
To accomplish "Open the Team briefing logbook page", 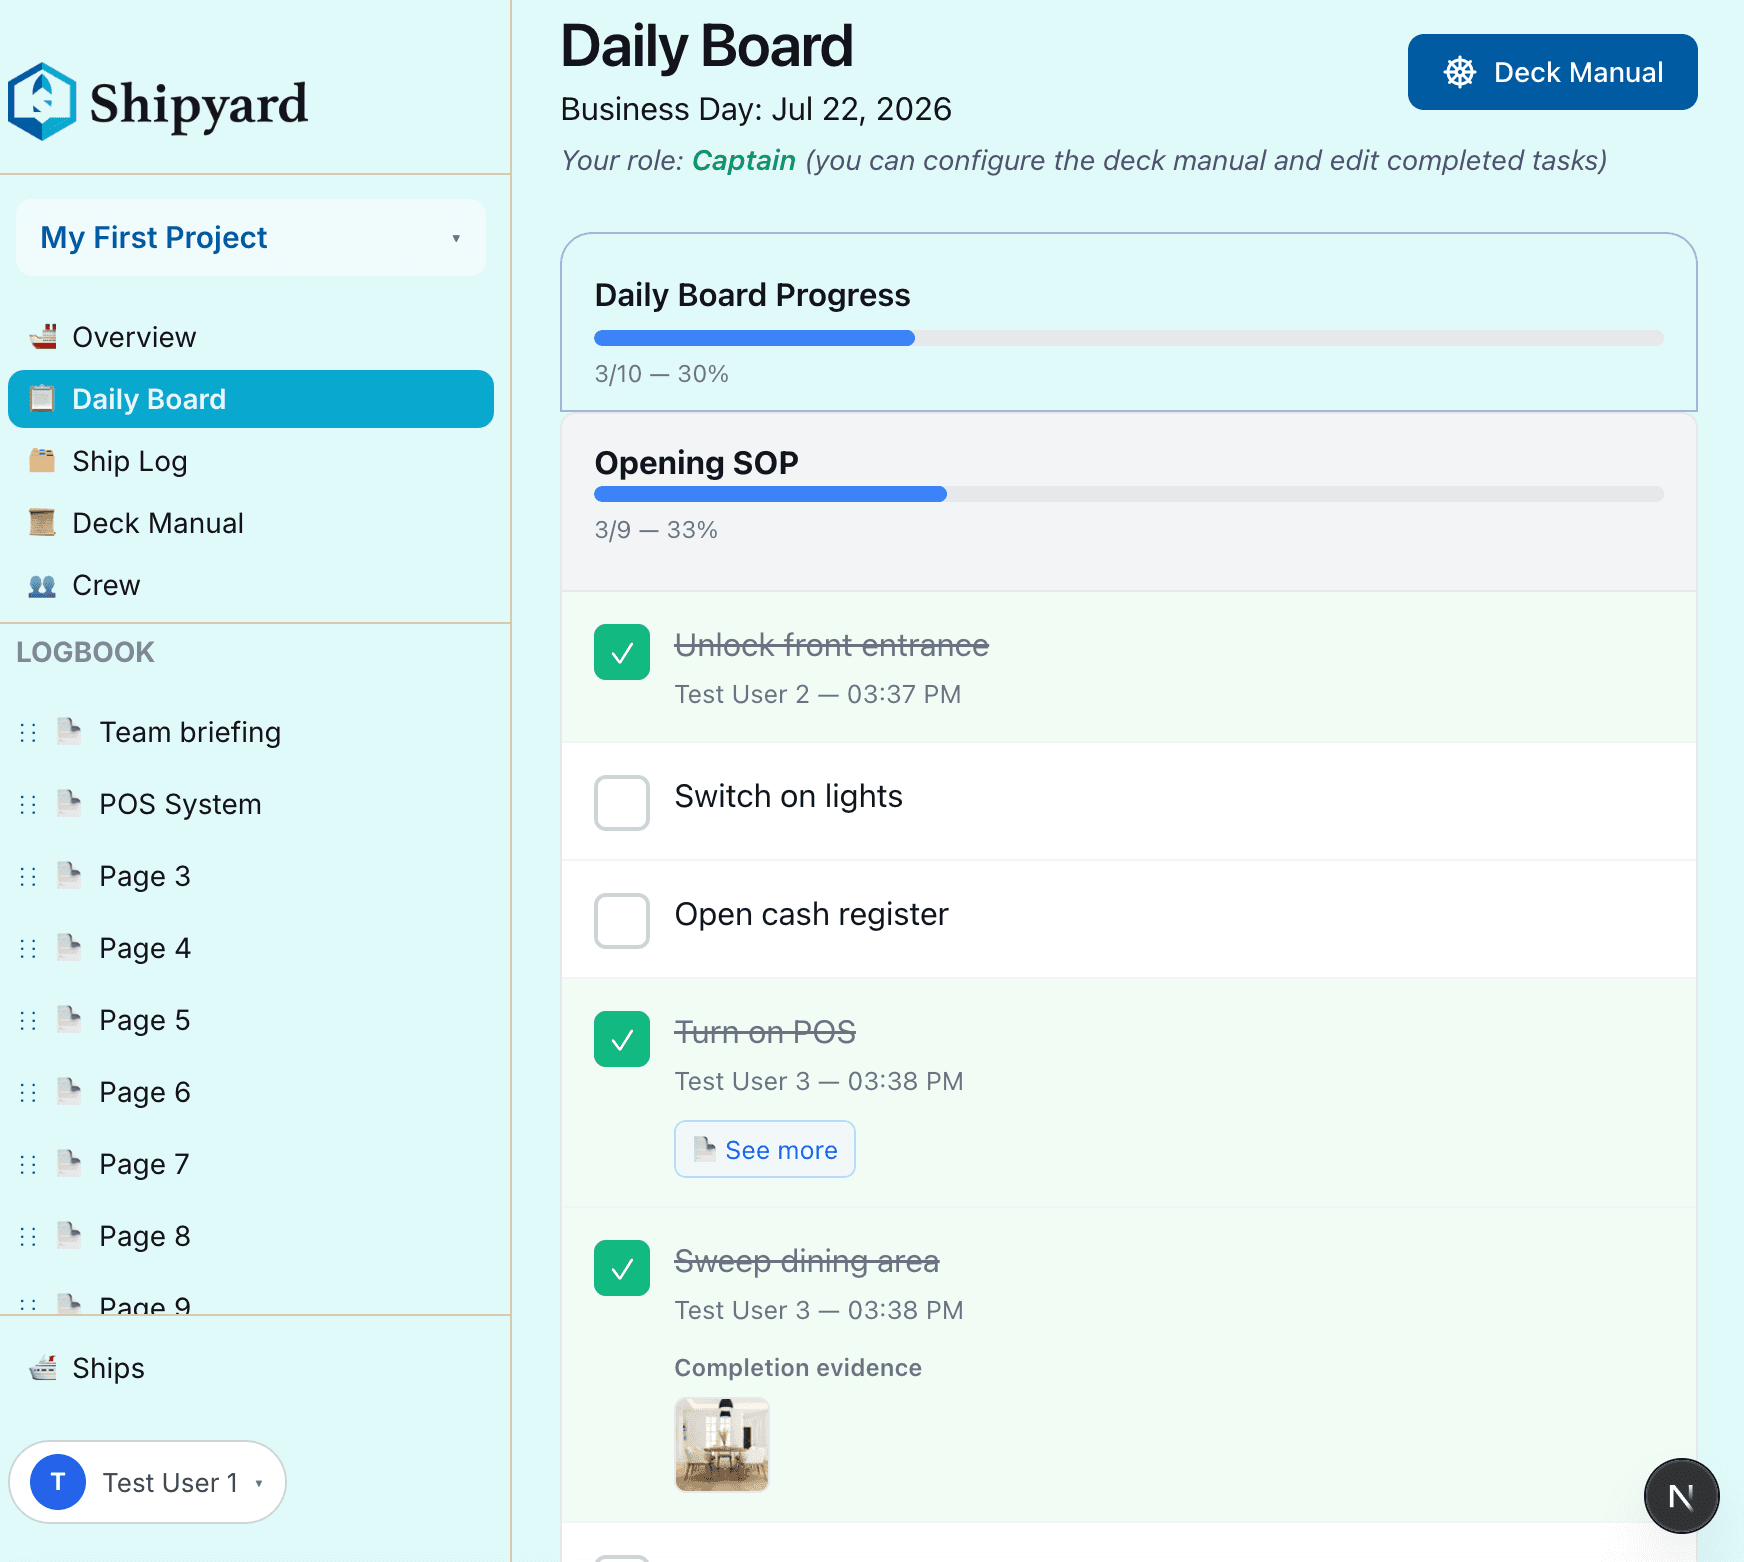I will tap(190, 732).
